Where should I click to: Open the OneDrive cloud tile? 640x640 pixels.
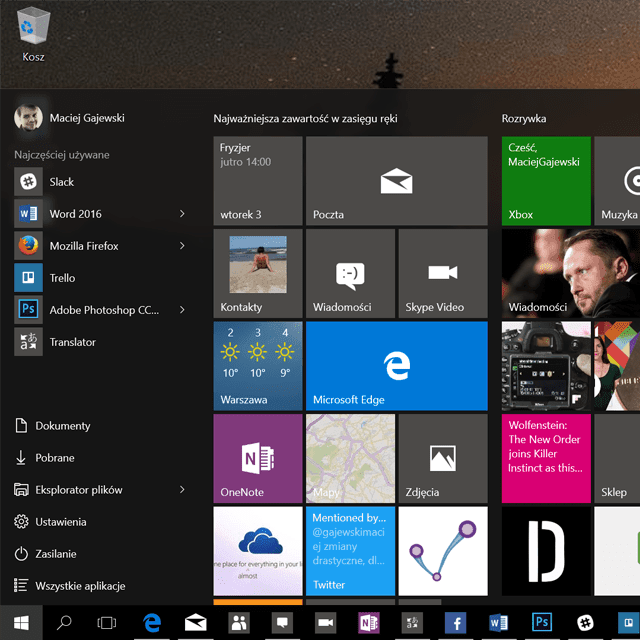[258, 551]
